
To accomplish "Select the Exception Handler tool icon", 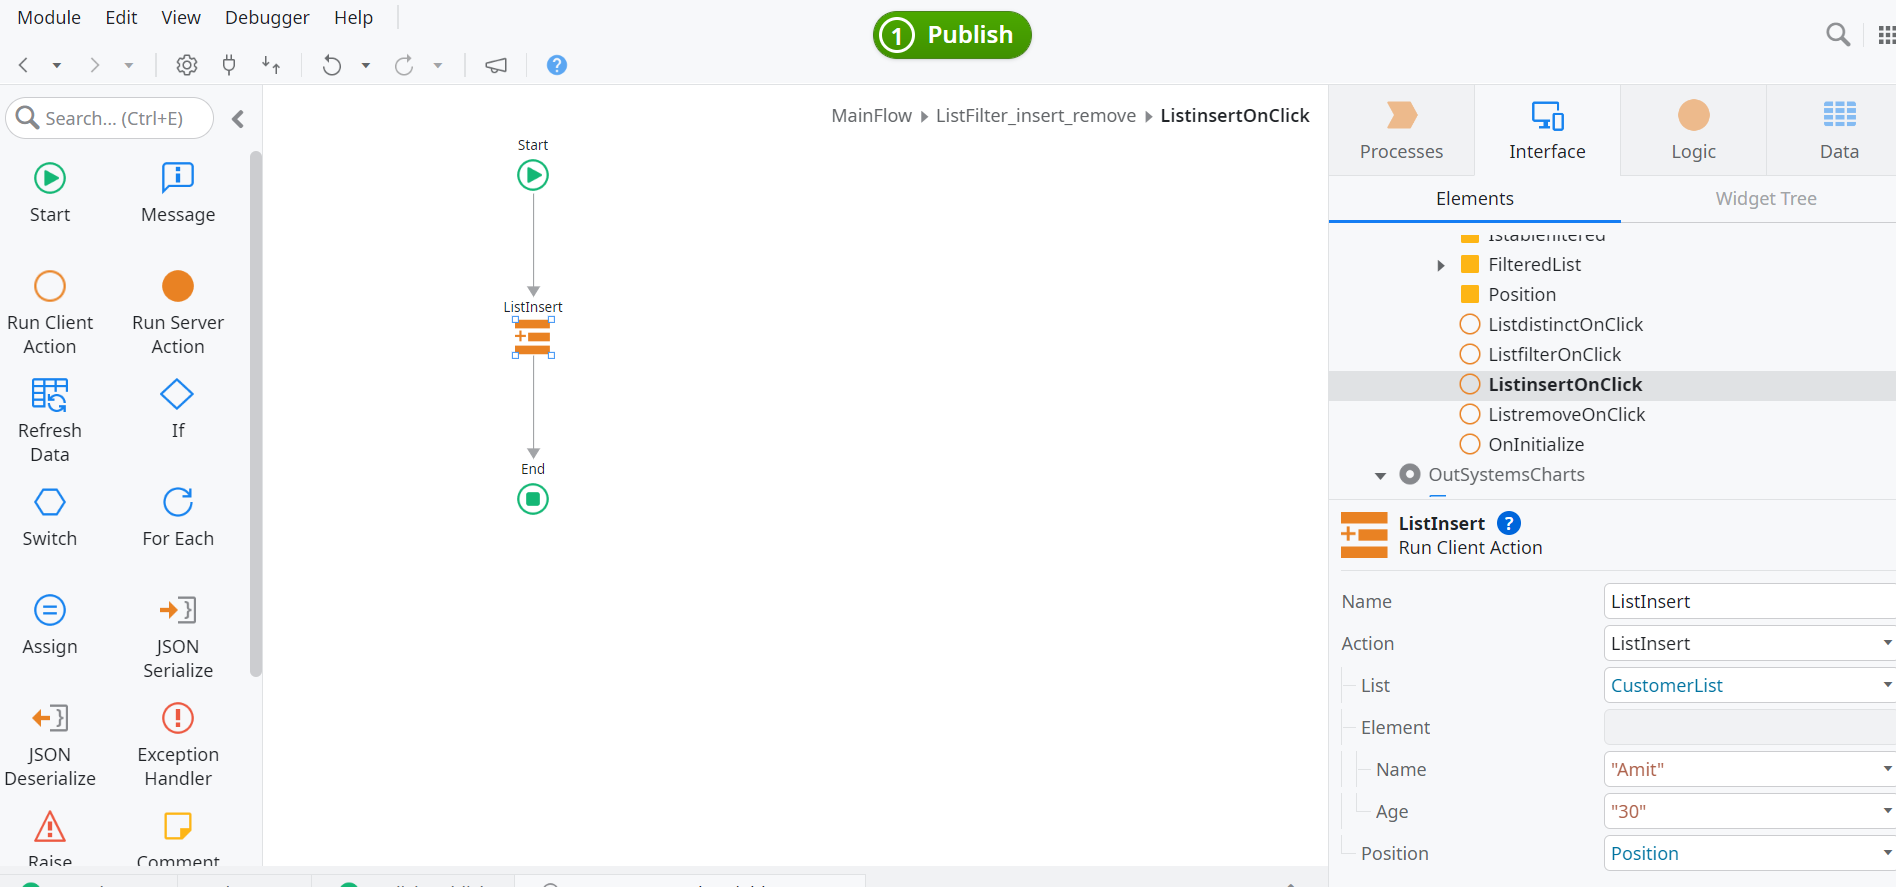I will (x=177, y=718).
